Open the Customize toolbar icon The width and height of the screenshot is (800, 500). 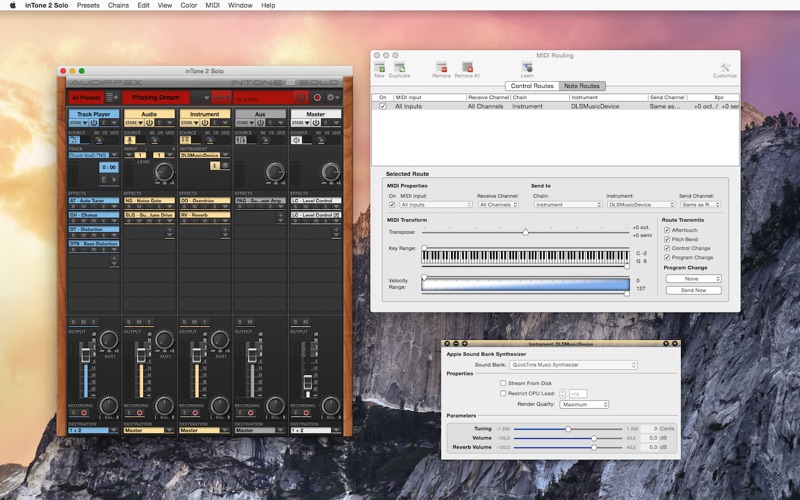point(725,68)
